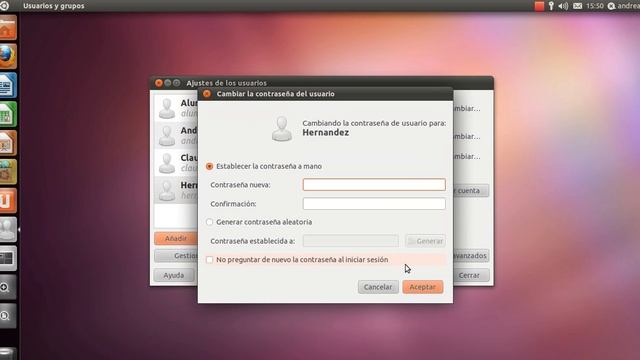Click Añadir in Ajustes de los usuarios
This screenshot has width=640, height=360.
click(176, 238)
